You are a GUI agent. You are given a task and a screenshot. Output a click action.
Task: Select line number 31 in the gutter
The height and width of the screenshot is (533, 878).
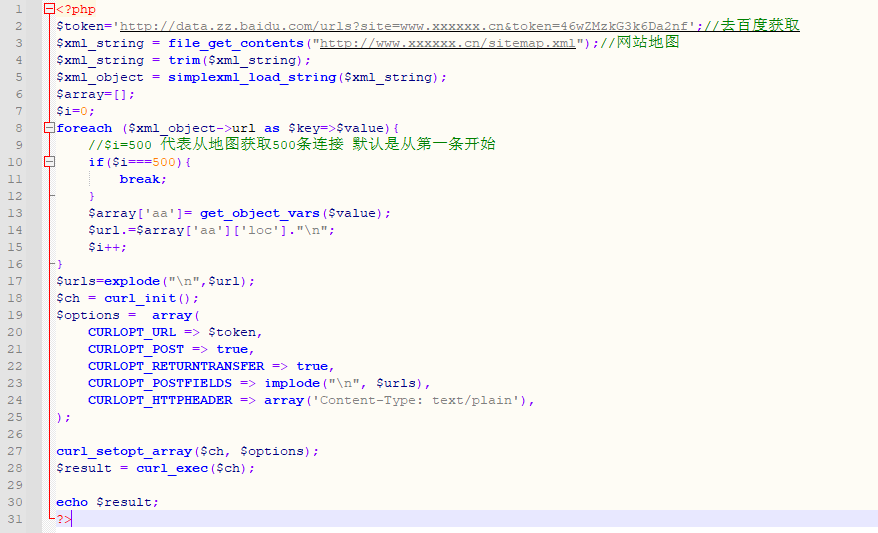pyautogui.click(x=16, y=519)
